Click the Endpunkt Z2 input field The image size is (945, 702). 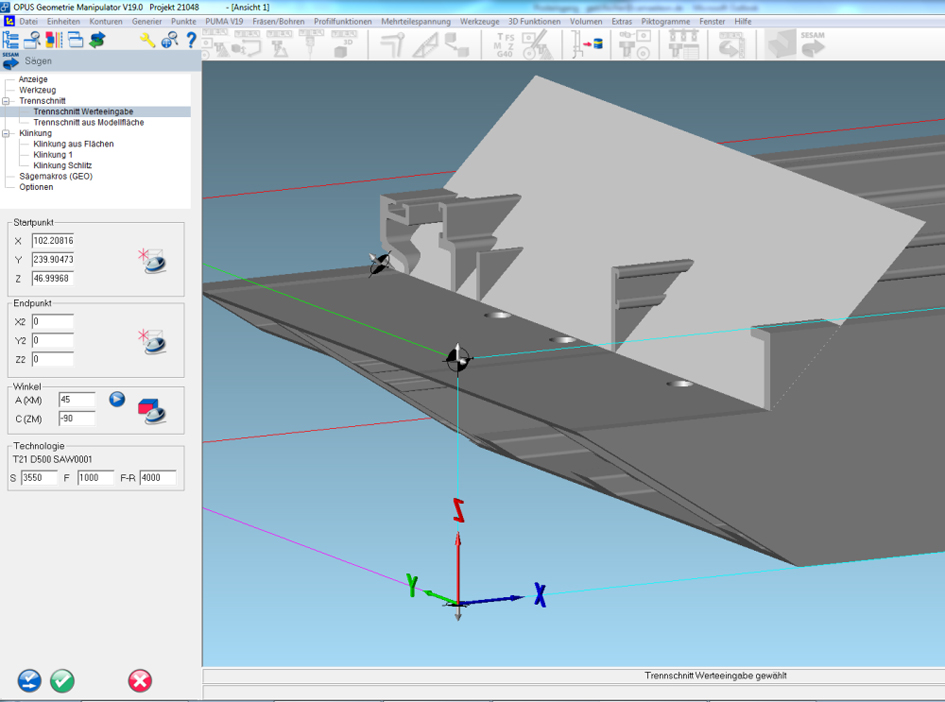(53, 359)
